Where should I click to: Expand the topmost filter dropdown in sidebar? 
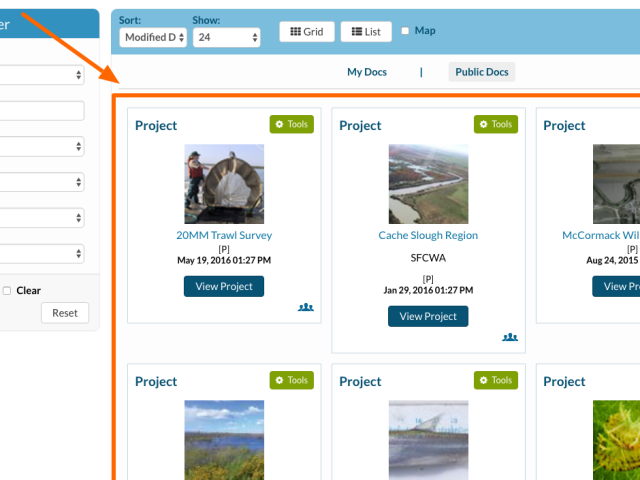click(x=42, y=76)
